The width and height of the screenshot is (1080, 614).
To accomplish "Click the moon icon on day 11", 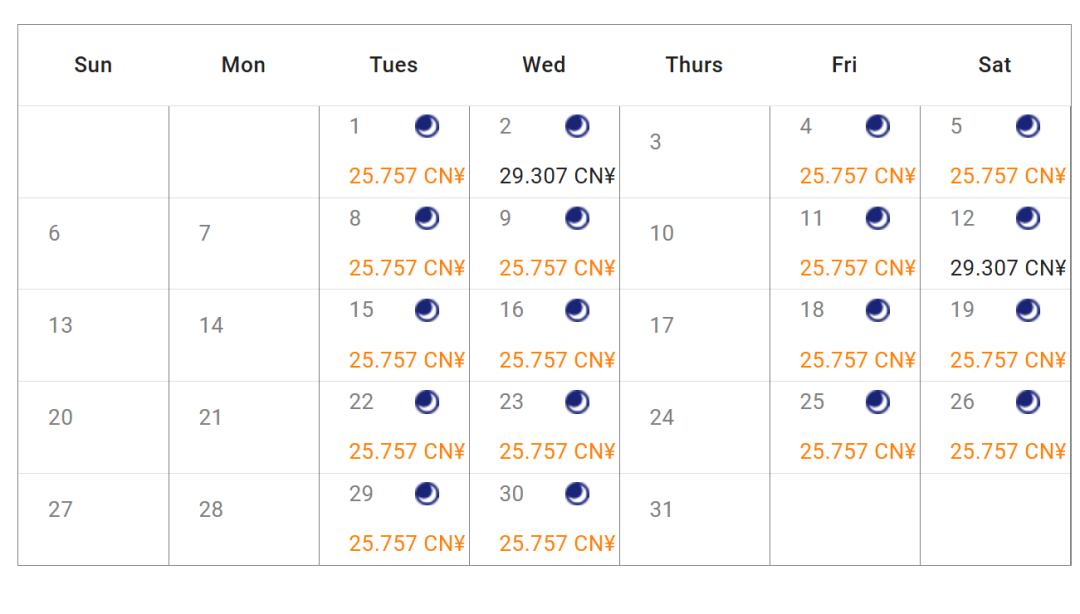I will 878,218.
